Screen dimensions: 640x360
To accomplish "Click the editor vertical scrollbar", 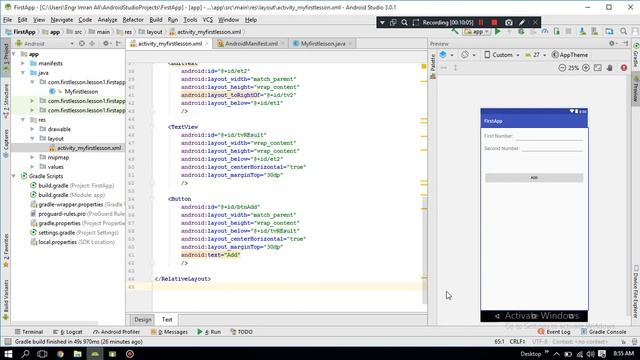I will click(424, 250).
